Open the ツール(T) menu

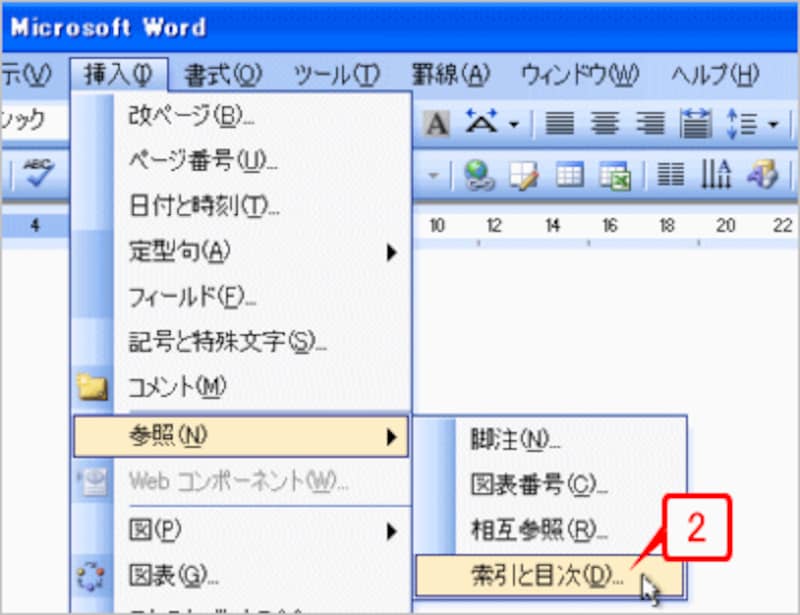[337, 75]
